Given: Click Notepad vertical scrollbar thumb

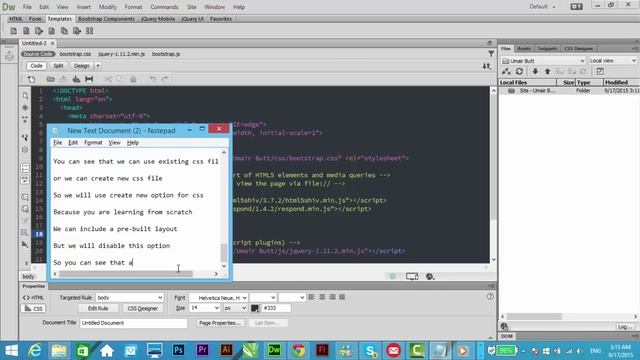Looking at the screenshot, I should 224,253.
